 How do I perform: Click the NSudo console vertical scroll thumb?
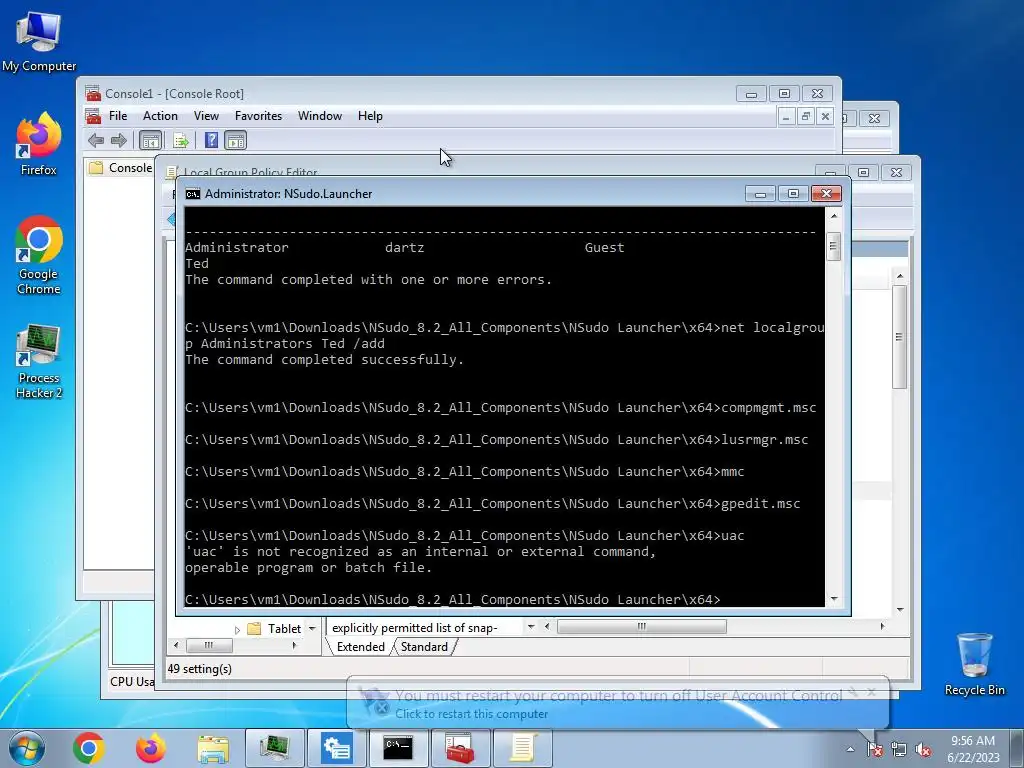click(x=833, y=247)
